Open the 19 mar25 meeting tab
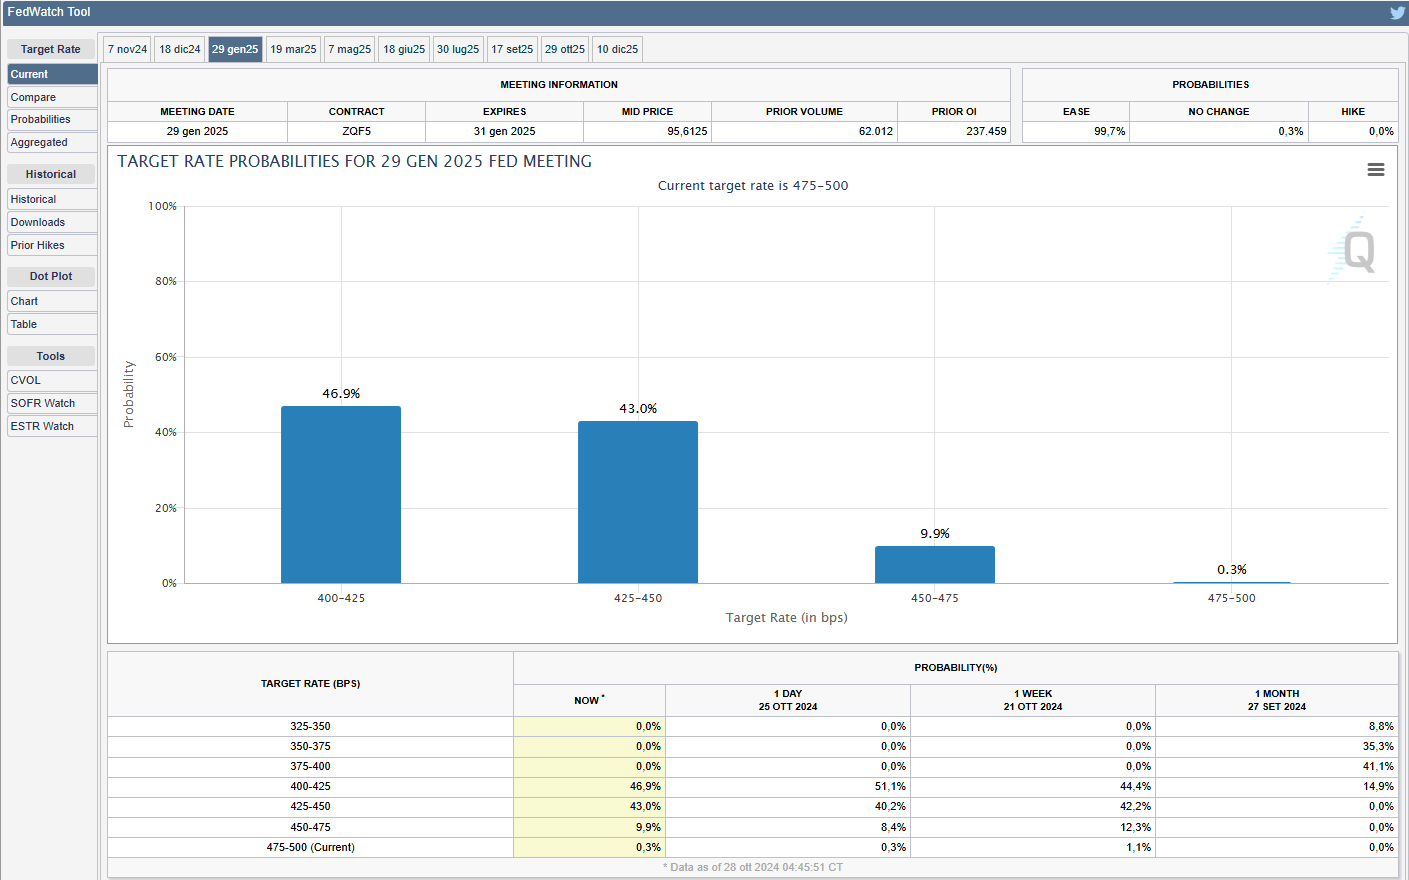This screenshot has height=880, width=1409. (x=293, y=49)
